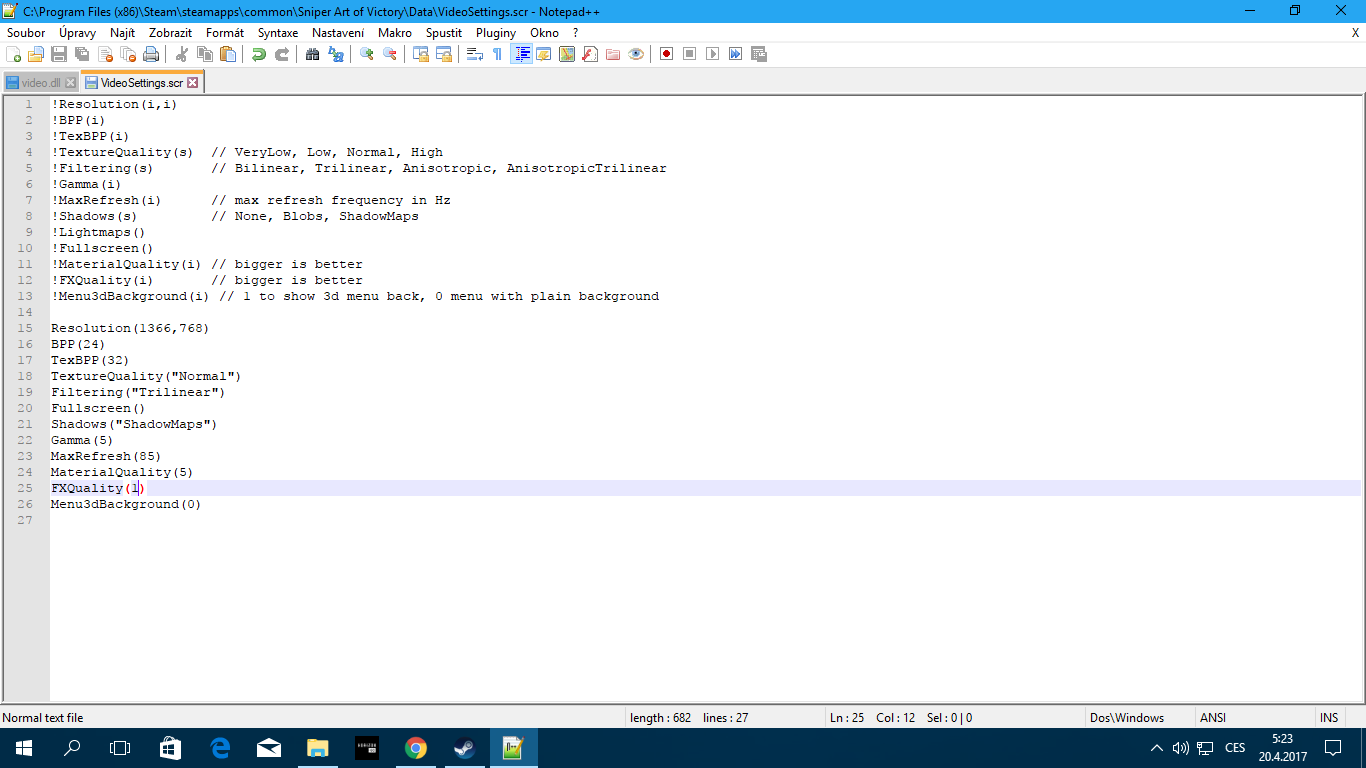1366x768 pixels.
Task: Open the User Defined Language icon
Action: [544, 54]
